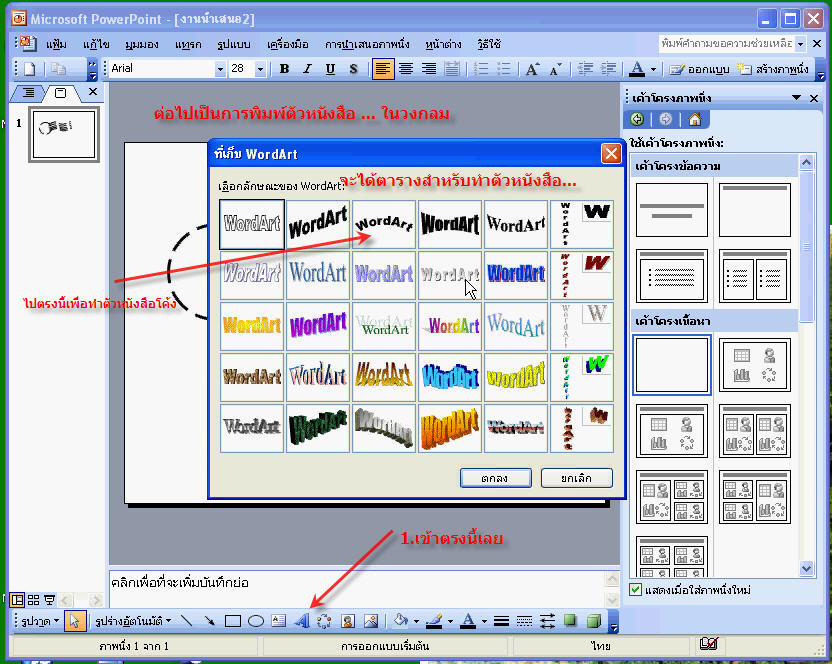Click the ยกเลิก (Cancel) button

(x=577, y=478)
